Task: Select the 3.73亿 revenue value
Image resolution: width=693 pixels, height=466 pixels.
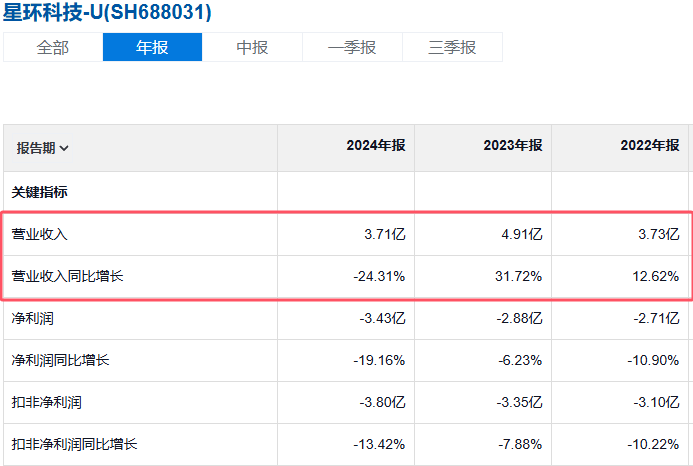Action: (x=659, y=234)
